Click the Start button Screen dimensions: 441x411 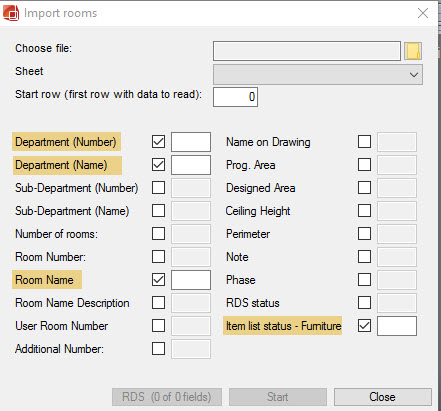tap(278, 397)
